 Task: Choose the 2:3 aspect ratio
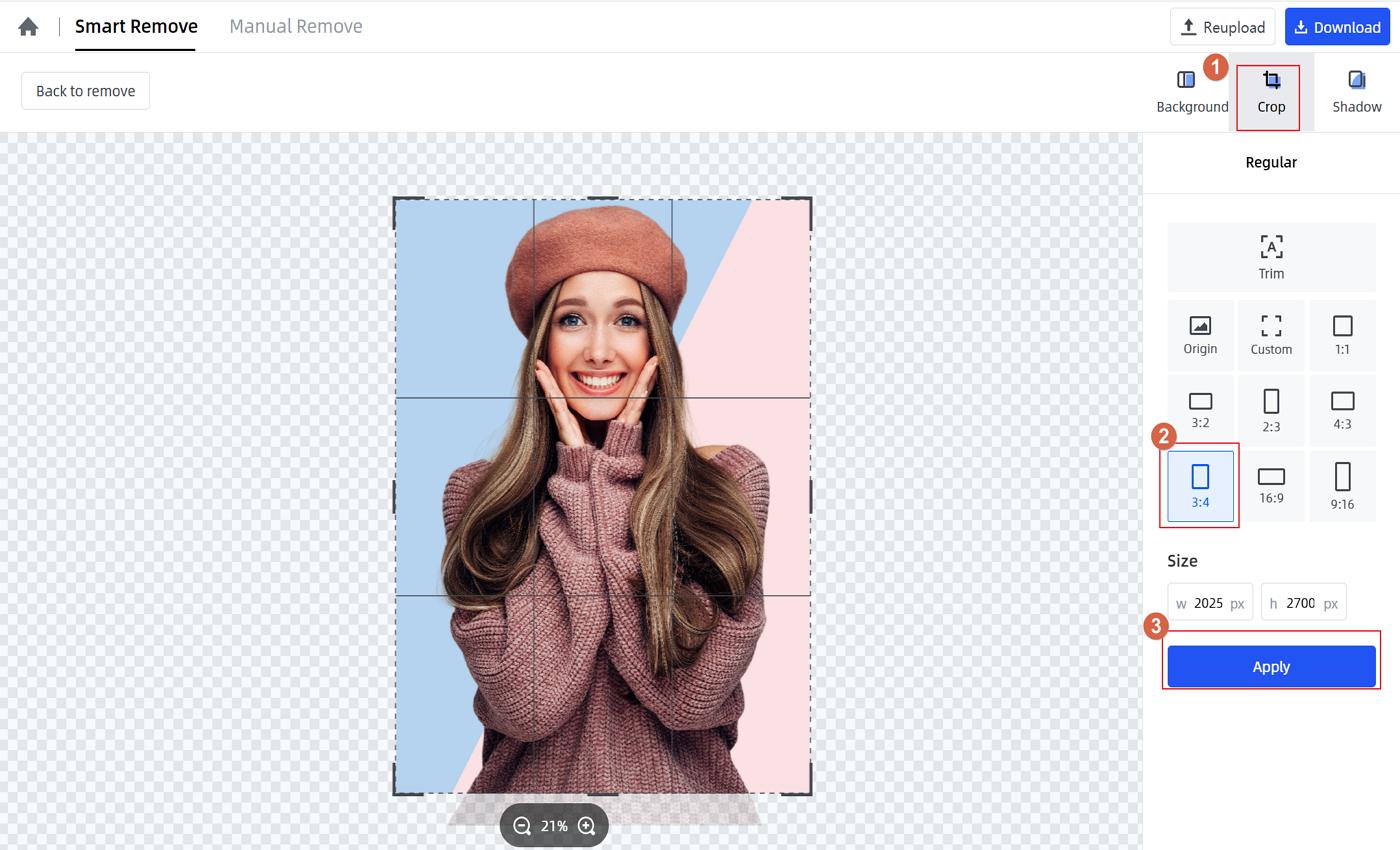click(x=1271, y=410)
